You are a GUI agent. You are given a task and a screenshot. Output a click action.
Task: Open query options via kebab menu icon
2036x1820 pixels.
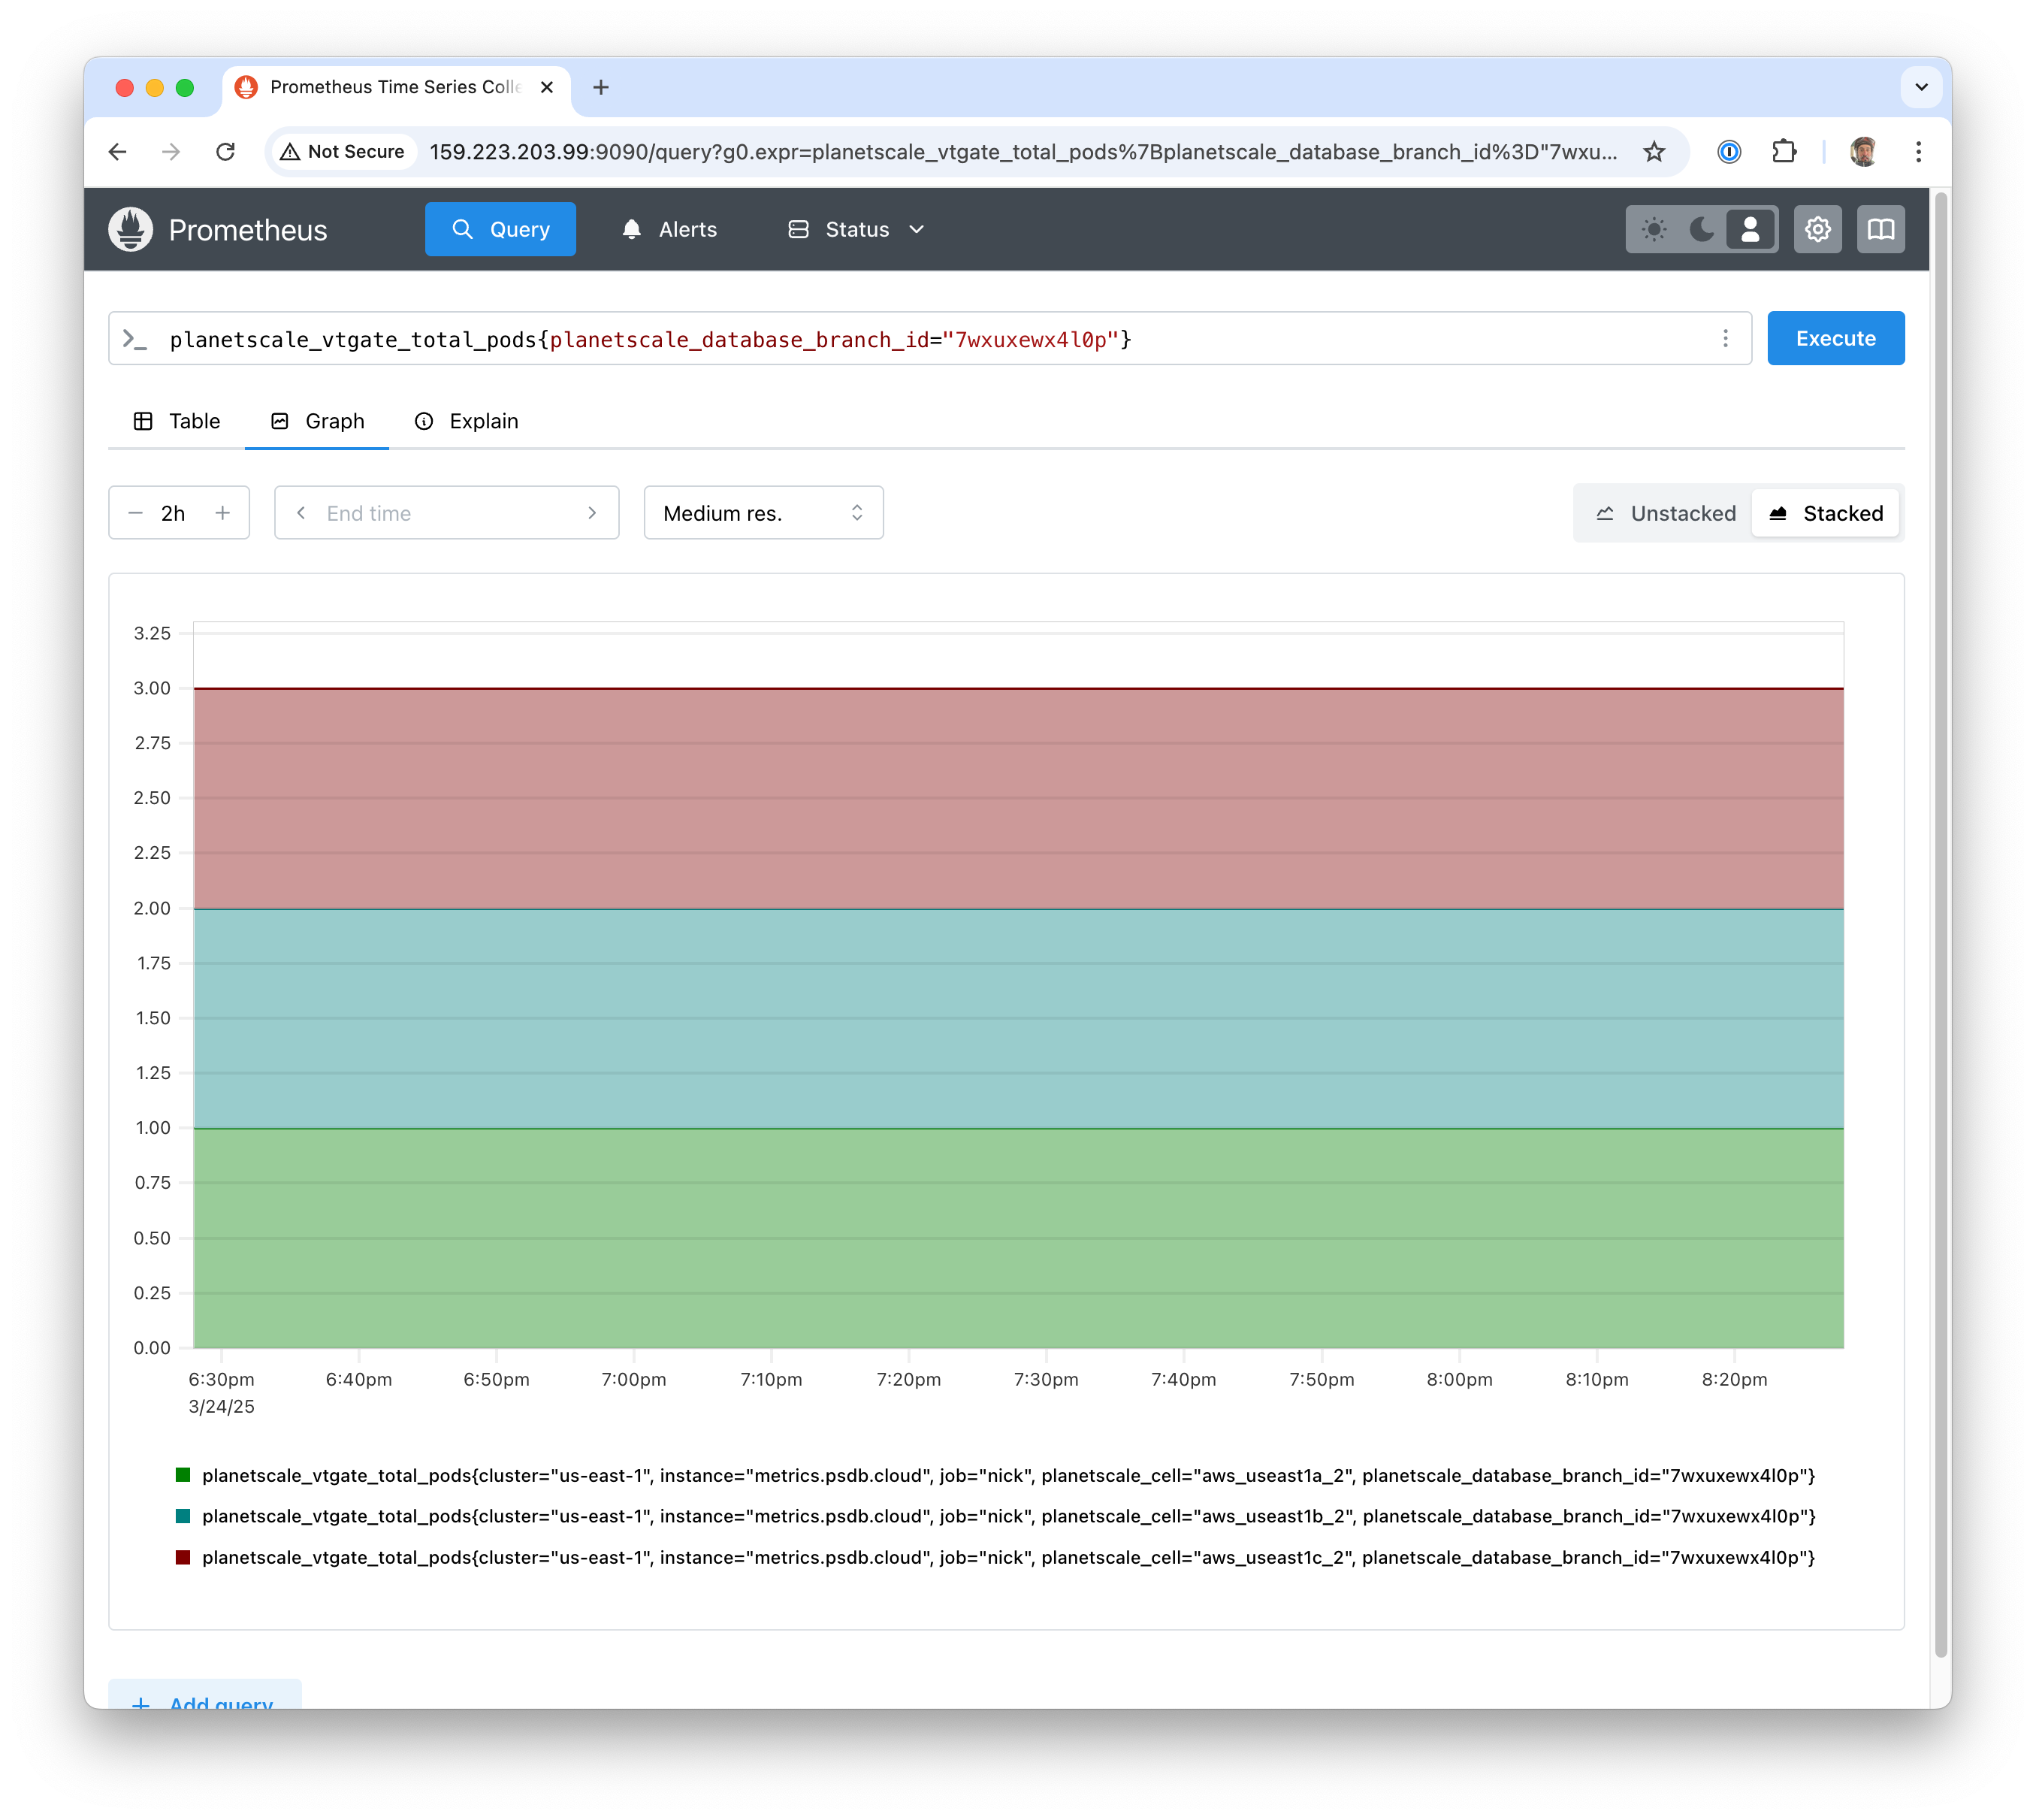point(1725,338)
